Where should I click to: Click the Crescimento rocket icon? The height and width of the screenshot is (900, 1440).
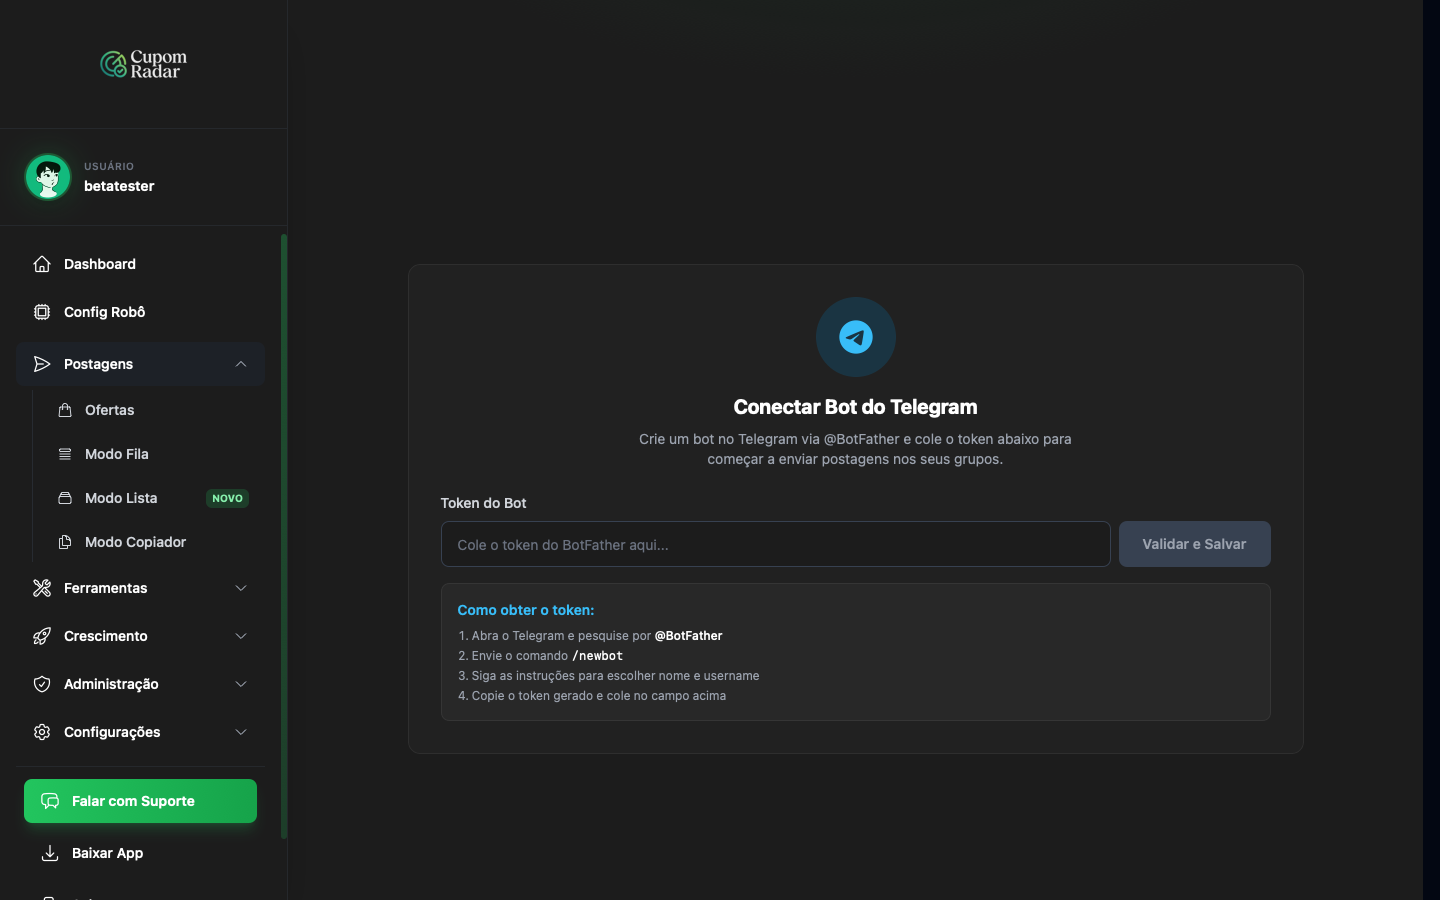click(x=42, y=636)
